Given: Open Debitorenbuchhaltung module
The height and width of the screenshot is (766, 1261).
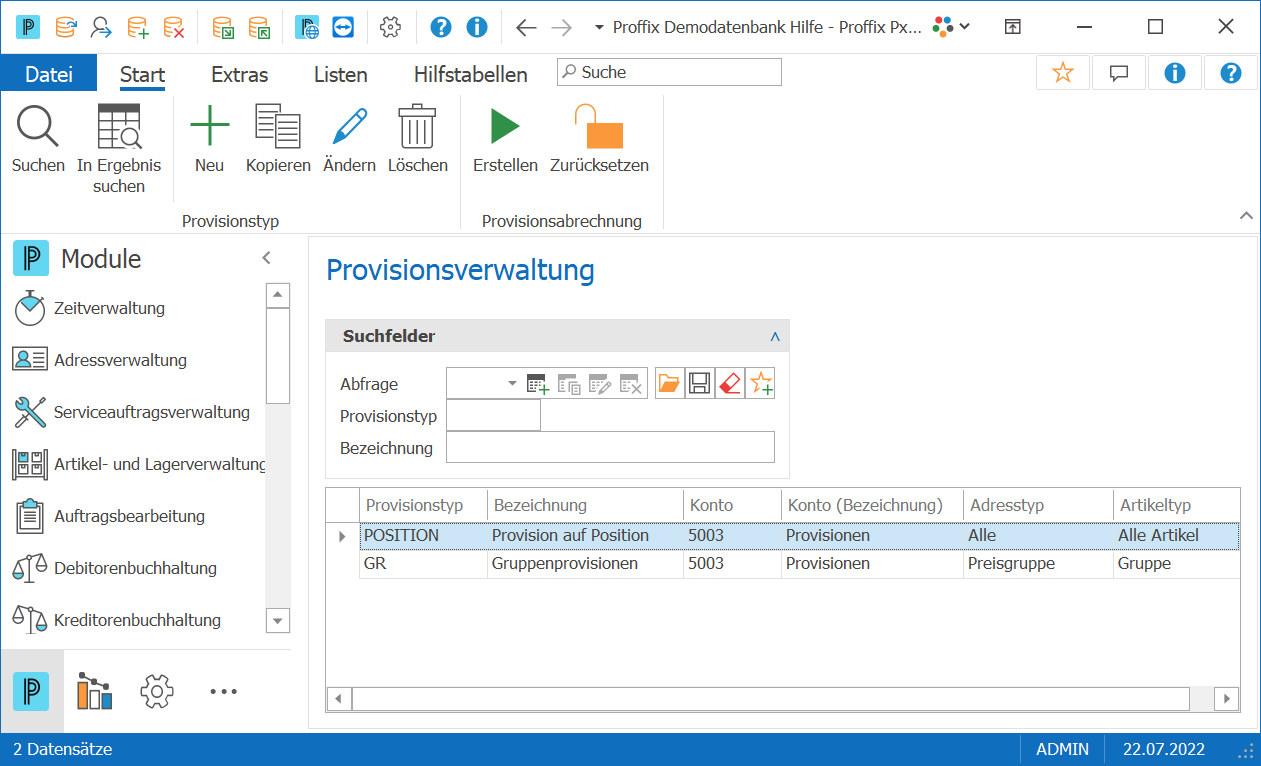Looking at the screenshot, I should click(133, 568).
